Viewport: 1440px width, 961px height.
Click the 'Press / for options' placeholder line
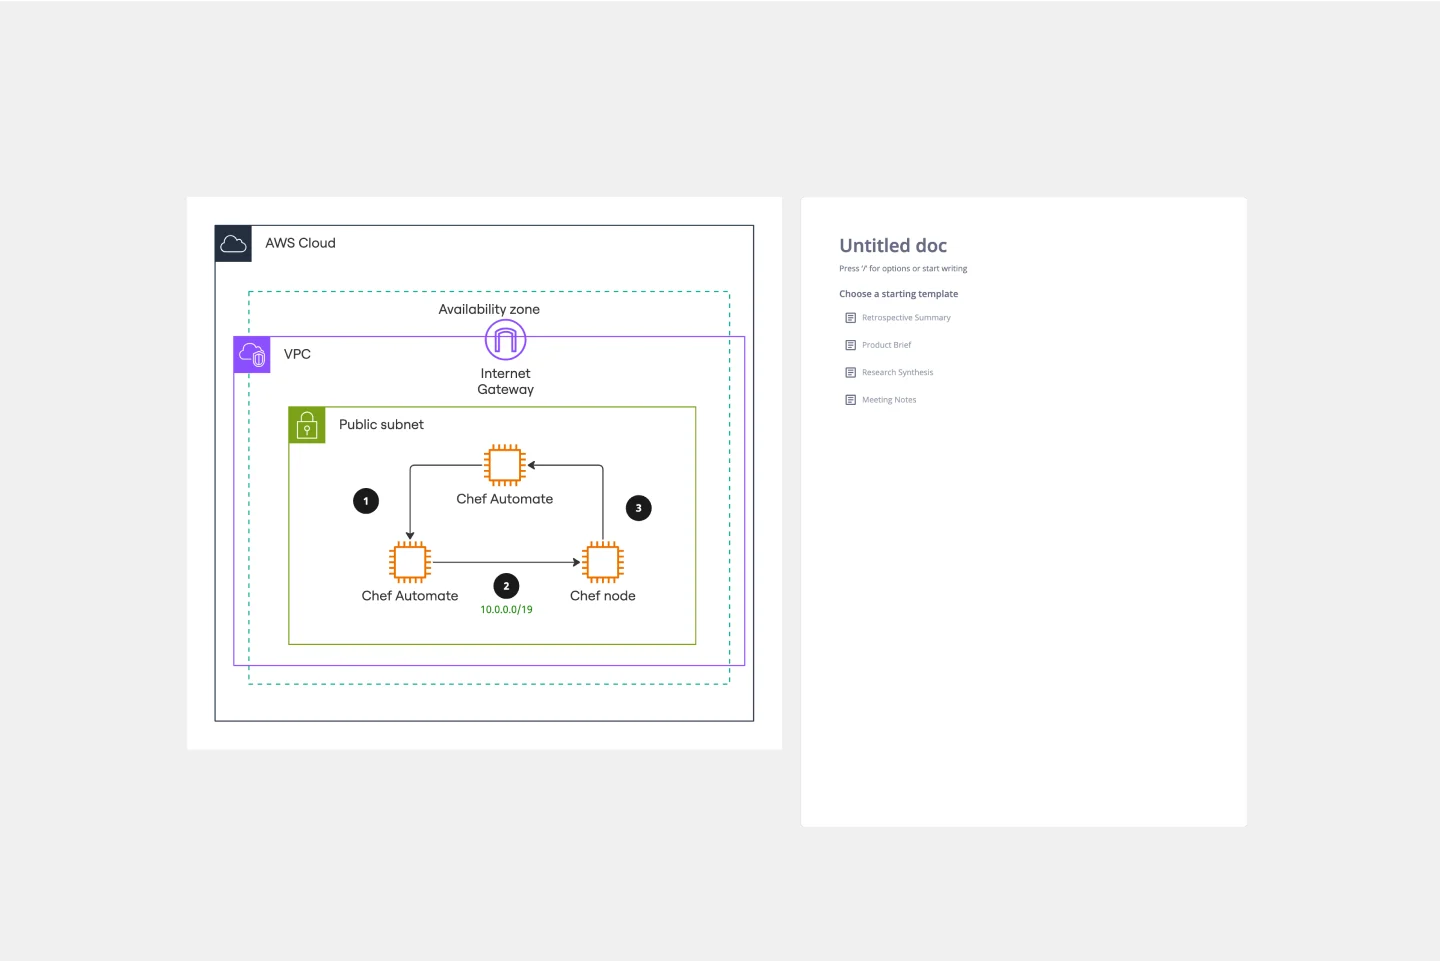tap(903, 269)
